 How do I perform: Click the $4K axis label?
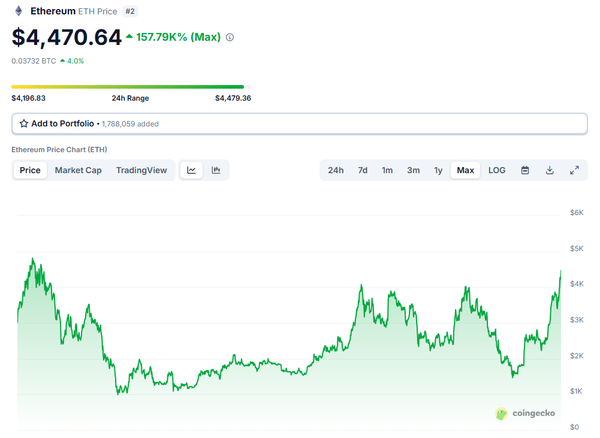(577, 284)
